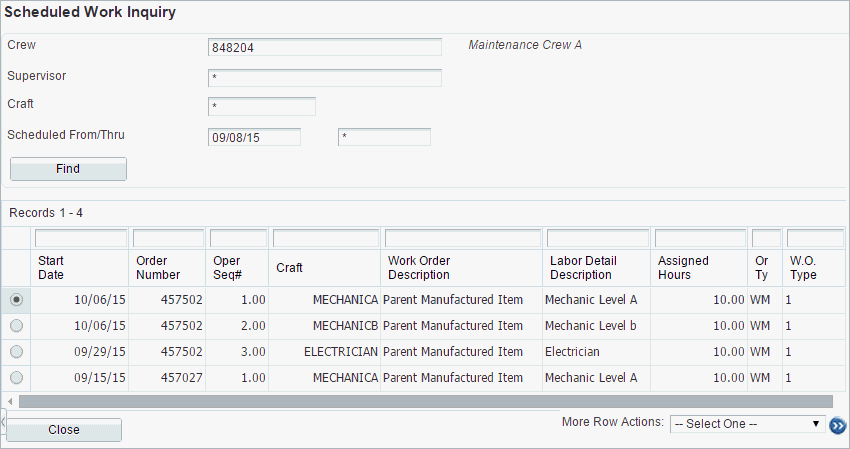Select radio button for order 457027 row
Screen dimensions: 850x449
click(x=16, y=377)
